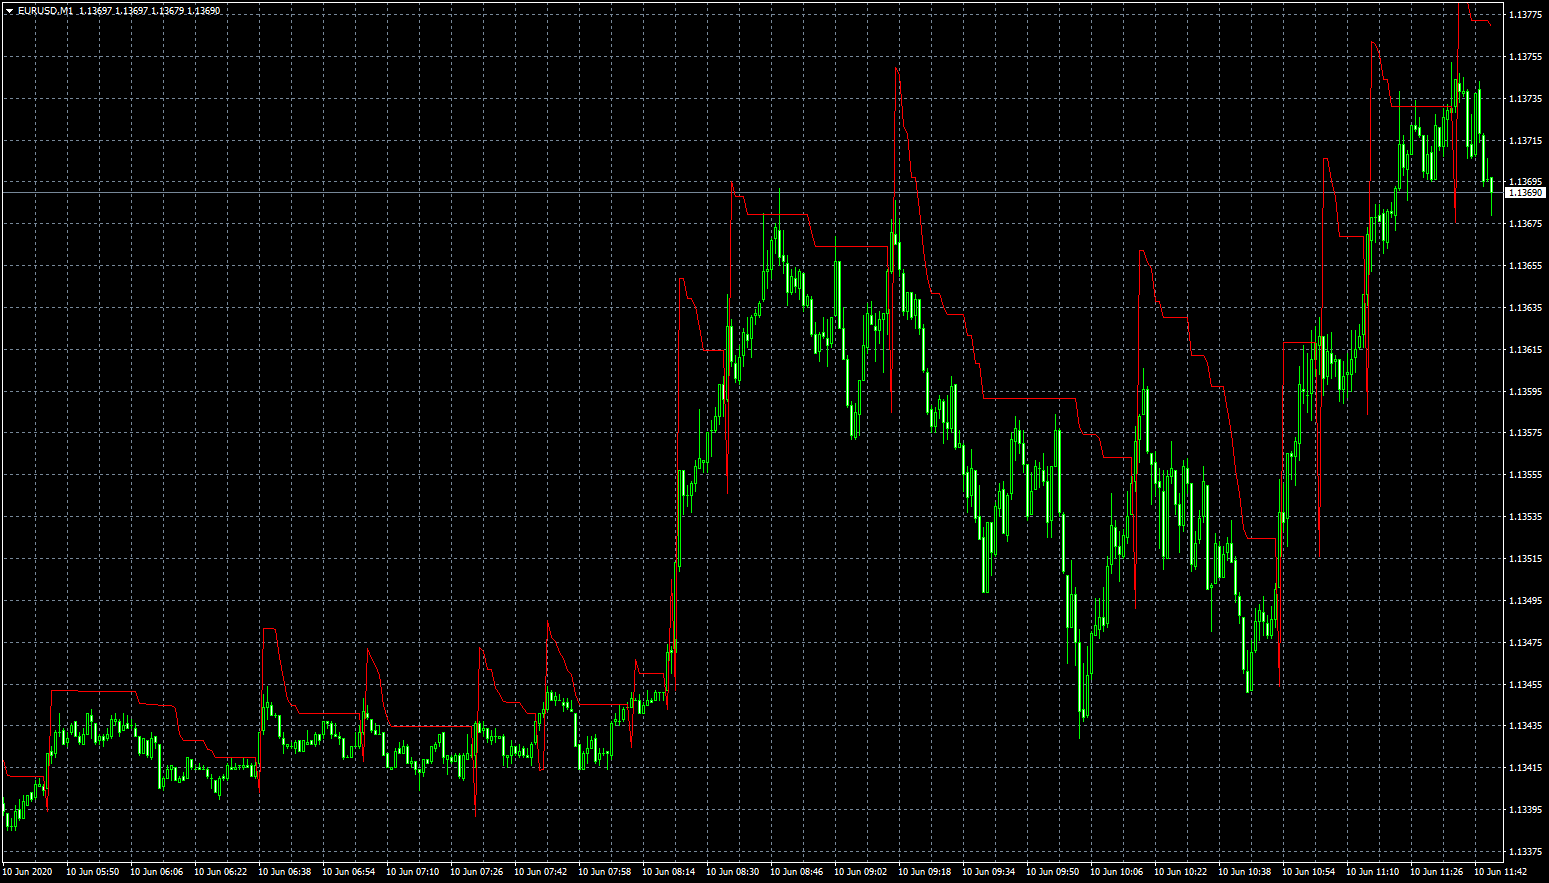Click the 10 Jun 07:42 time label
This screenshot has height=883, width=1549.
tap(540, 872)
